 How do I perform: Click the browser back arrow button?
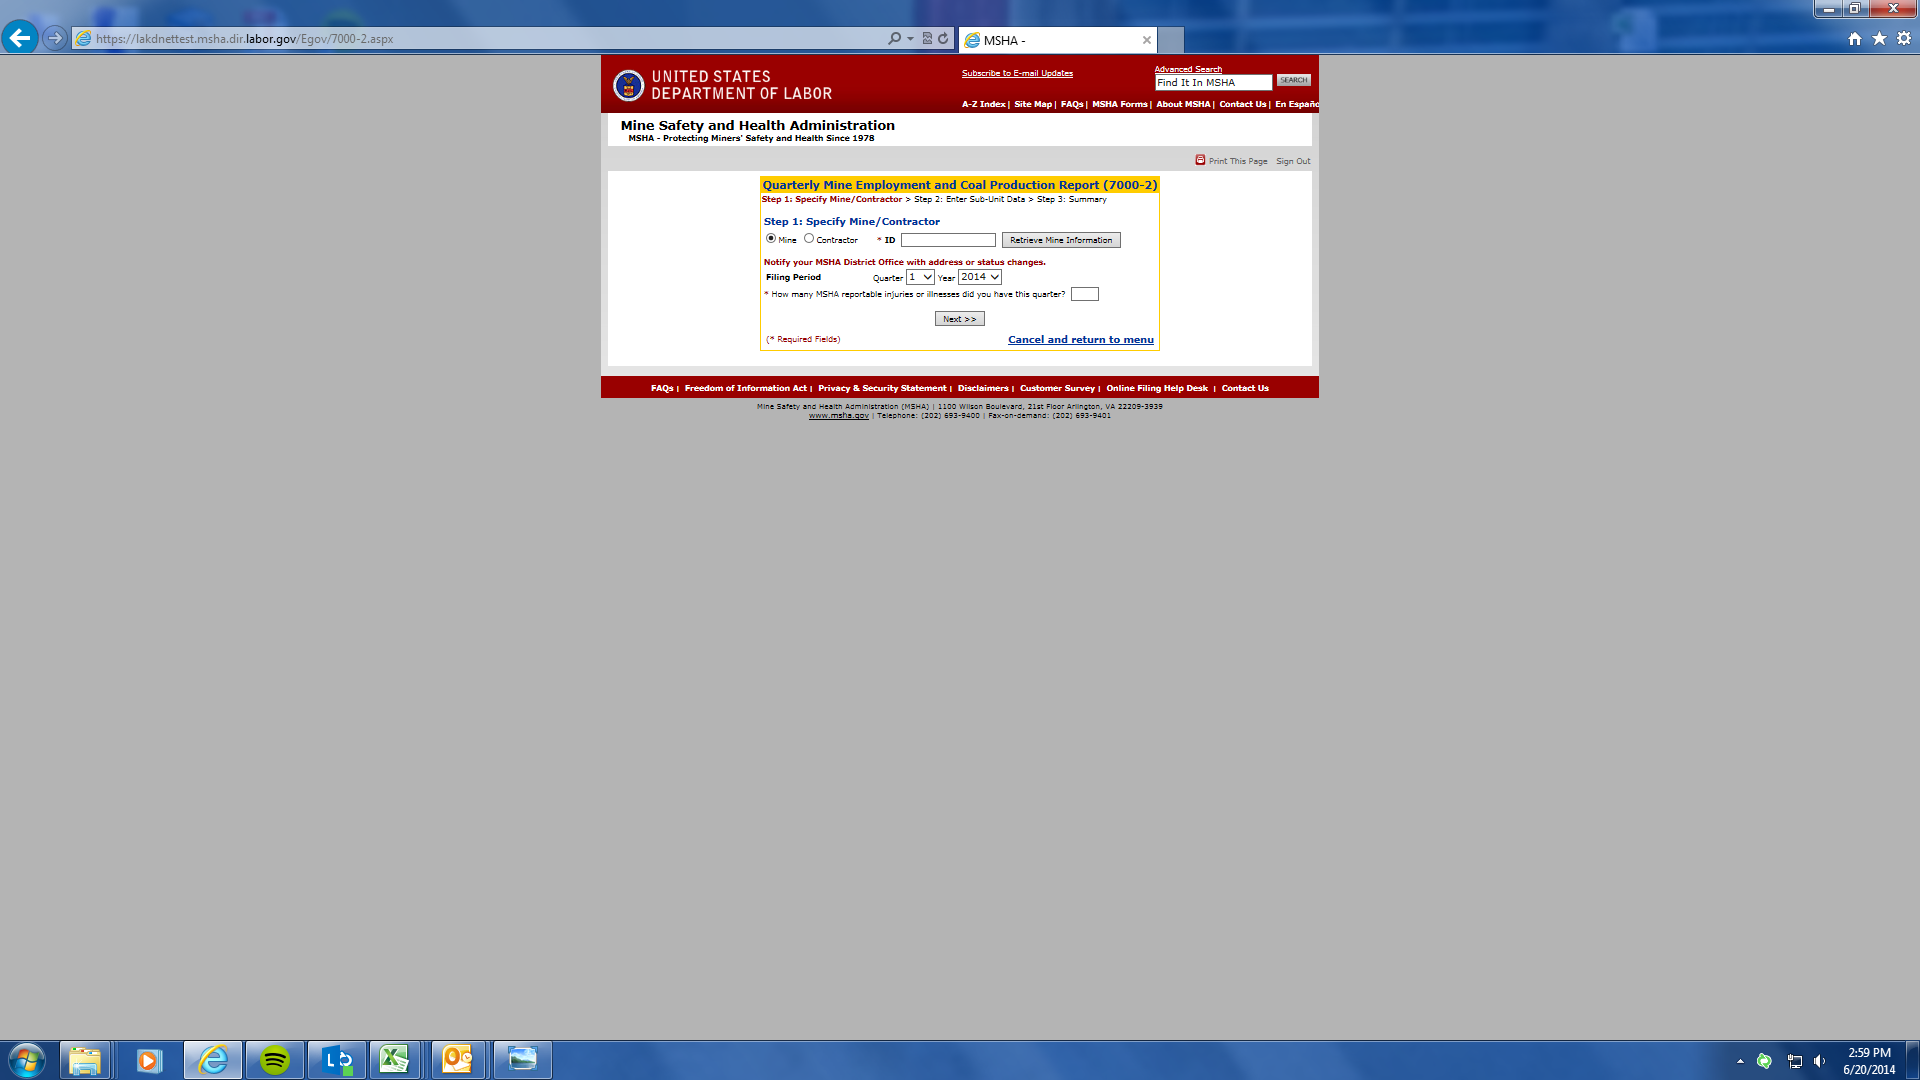click(20, 38)
